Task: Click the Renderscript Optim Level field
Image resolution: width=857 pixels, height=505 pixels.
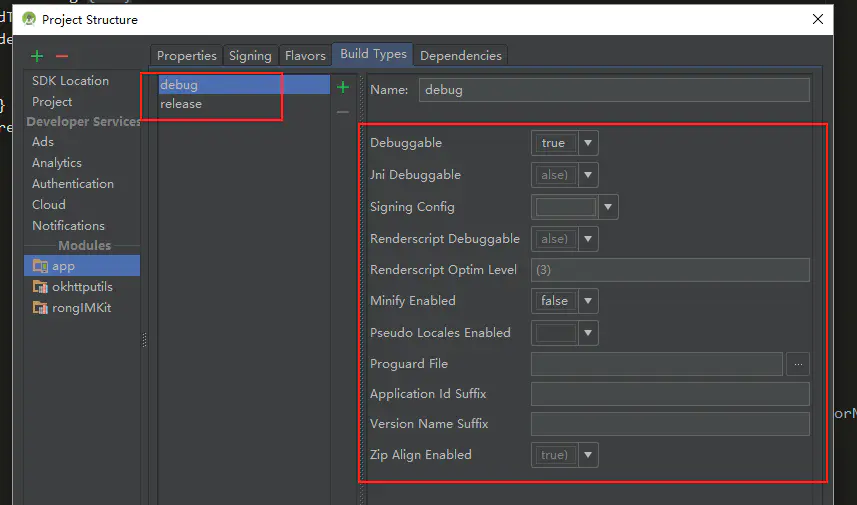Action: (x=670, y=270)
